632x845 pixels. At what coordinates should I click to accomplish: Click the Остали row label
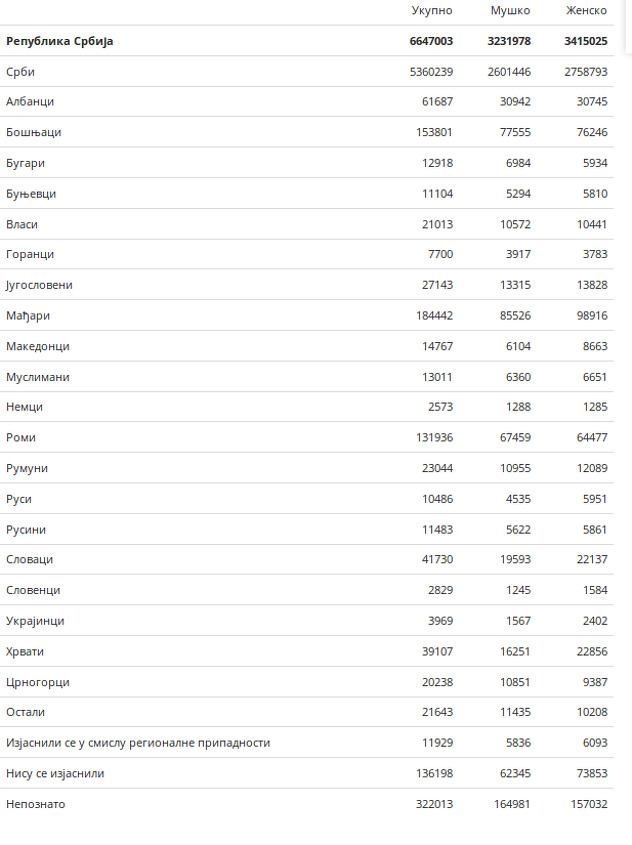(25, 712)
